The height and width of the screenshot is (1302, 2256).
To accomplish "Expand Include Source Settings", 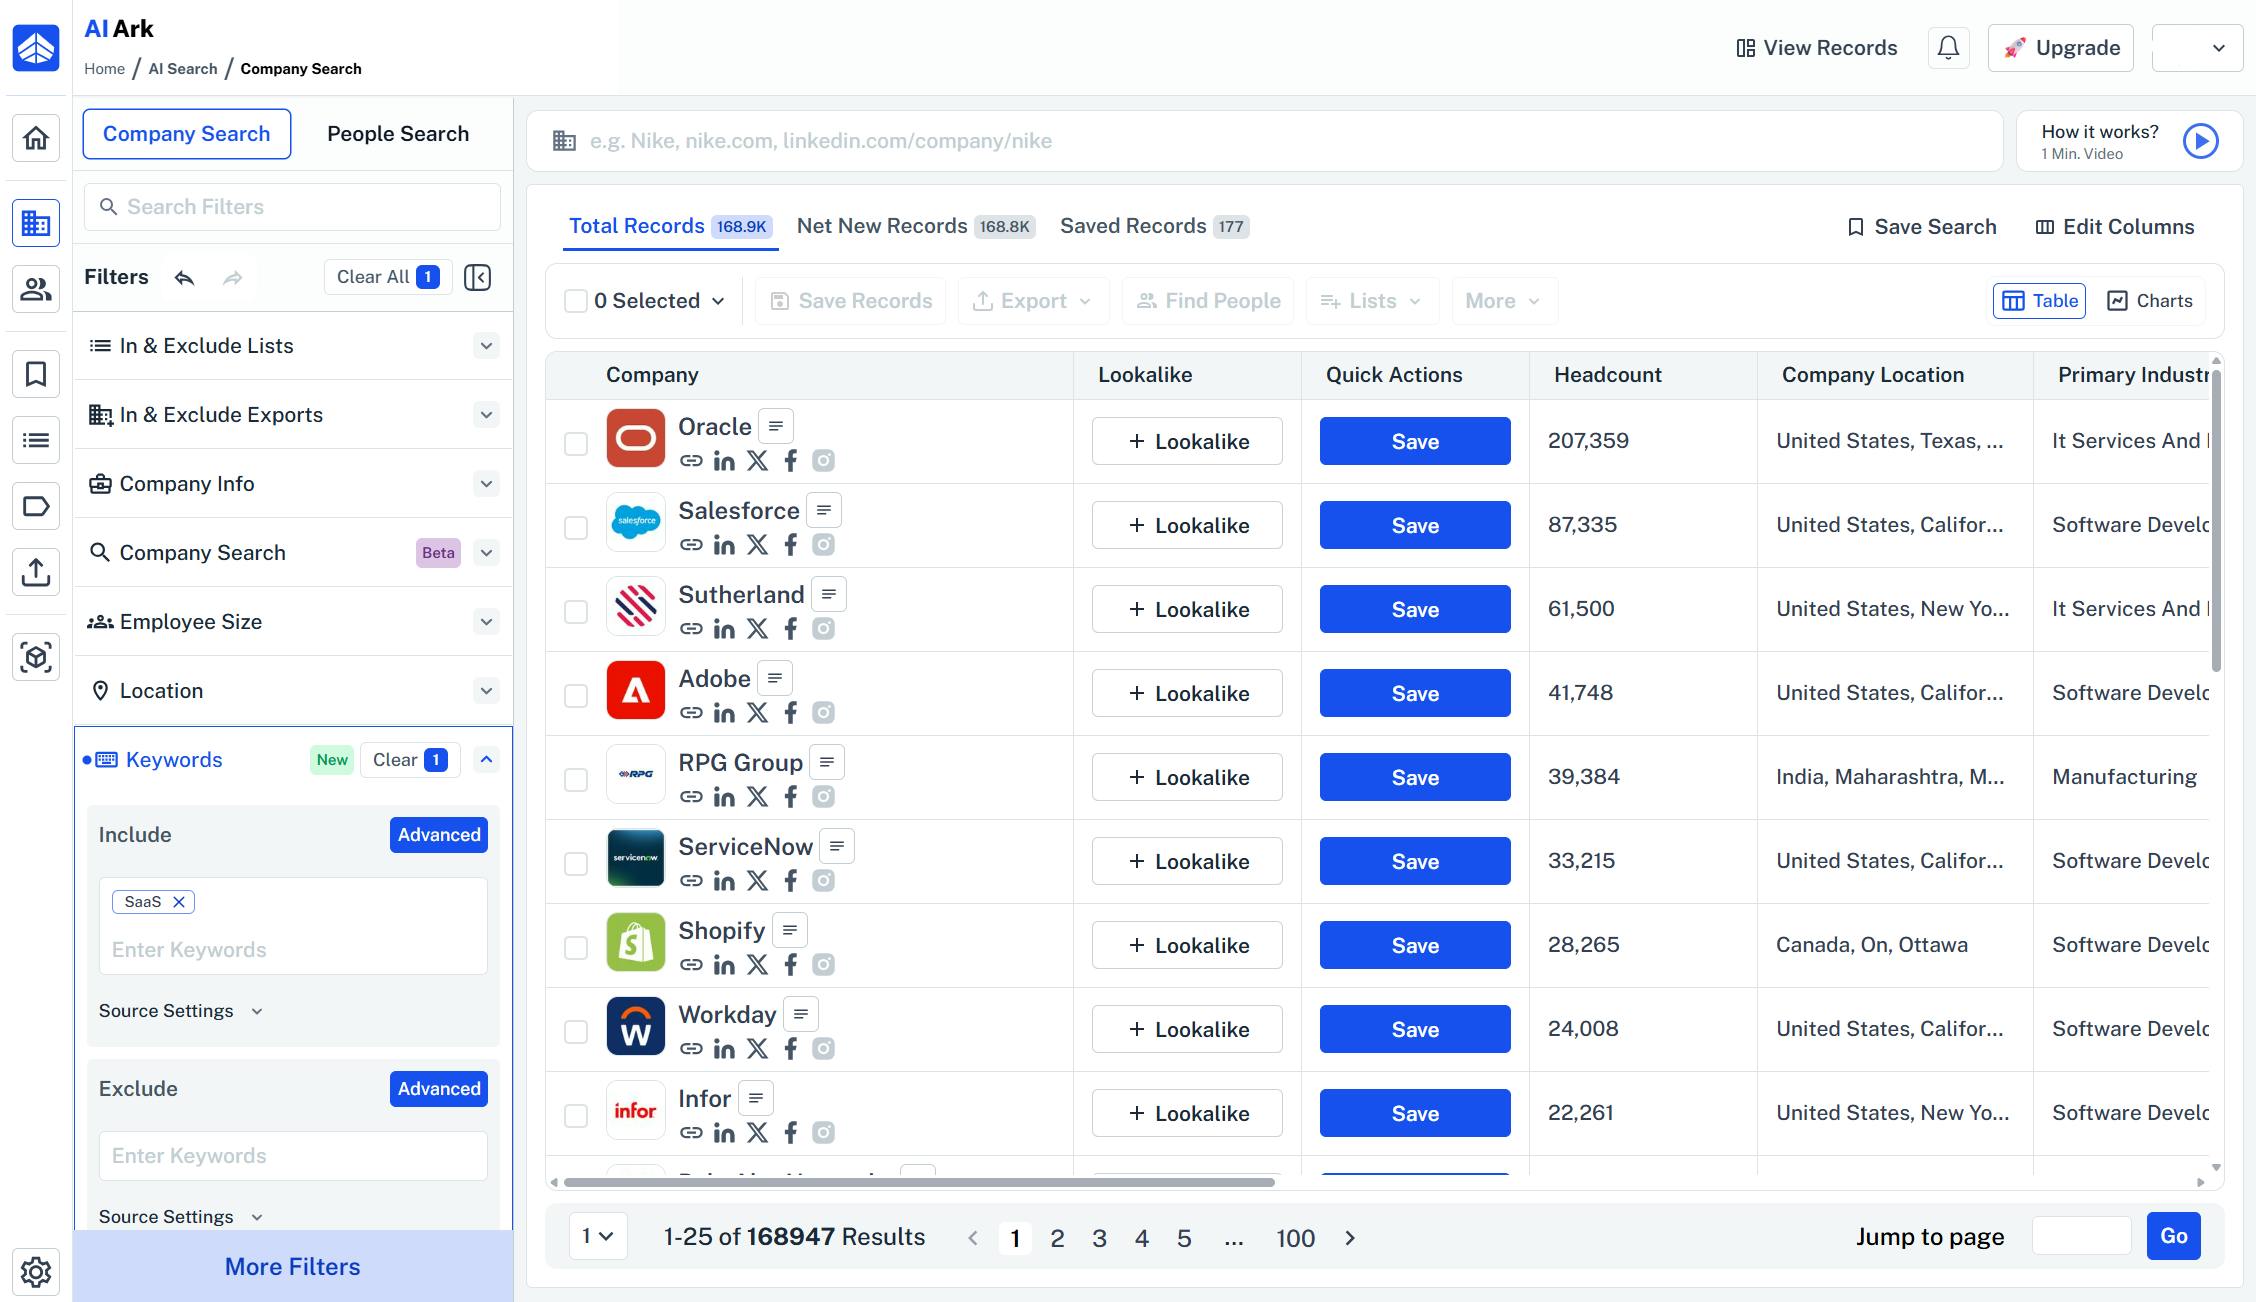I will click(x=181, y=1011).
